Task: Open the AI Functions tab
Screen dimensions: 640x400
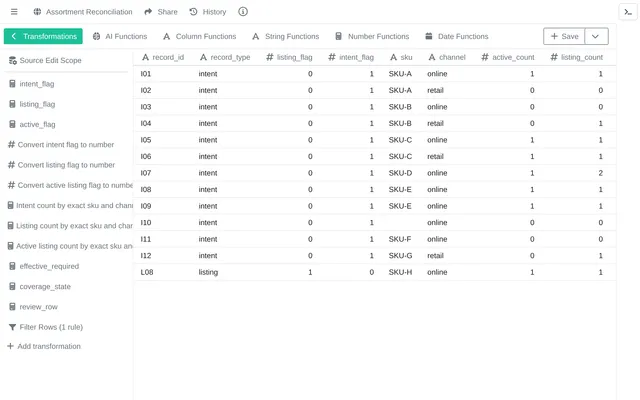Action: pyautogui.click(x=120, y=36)
